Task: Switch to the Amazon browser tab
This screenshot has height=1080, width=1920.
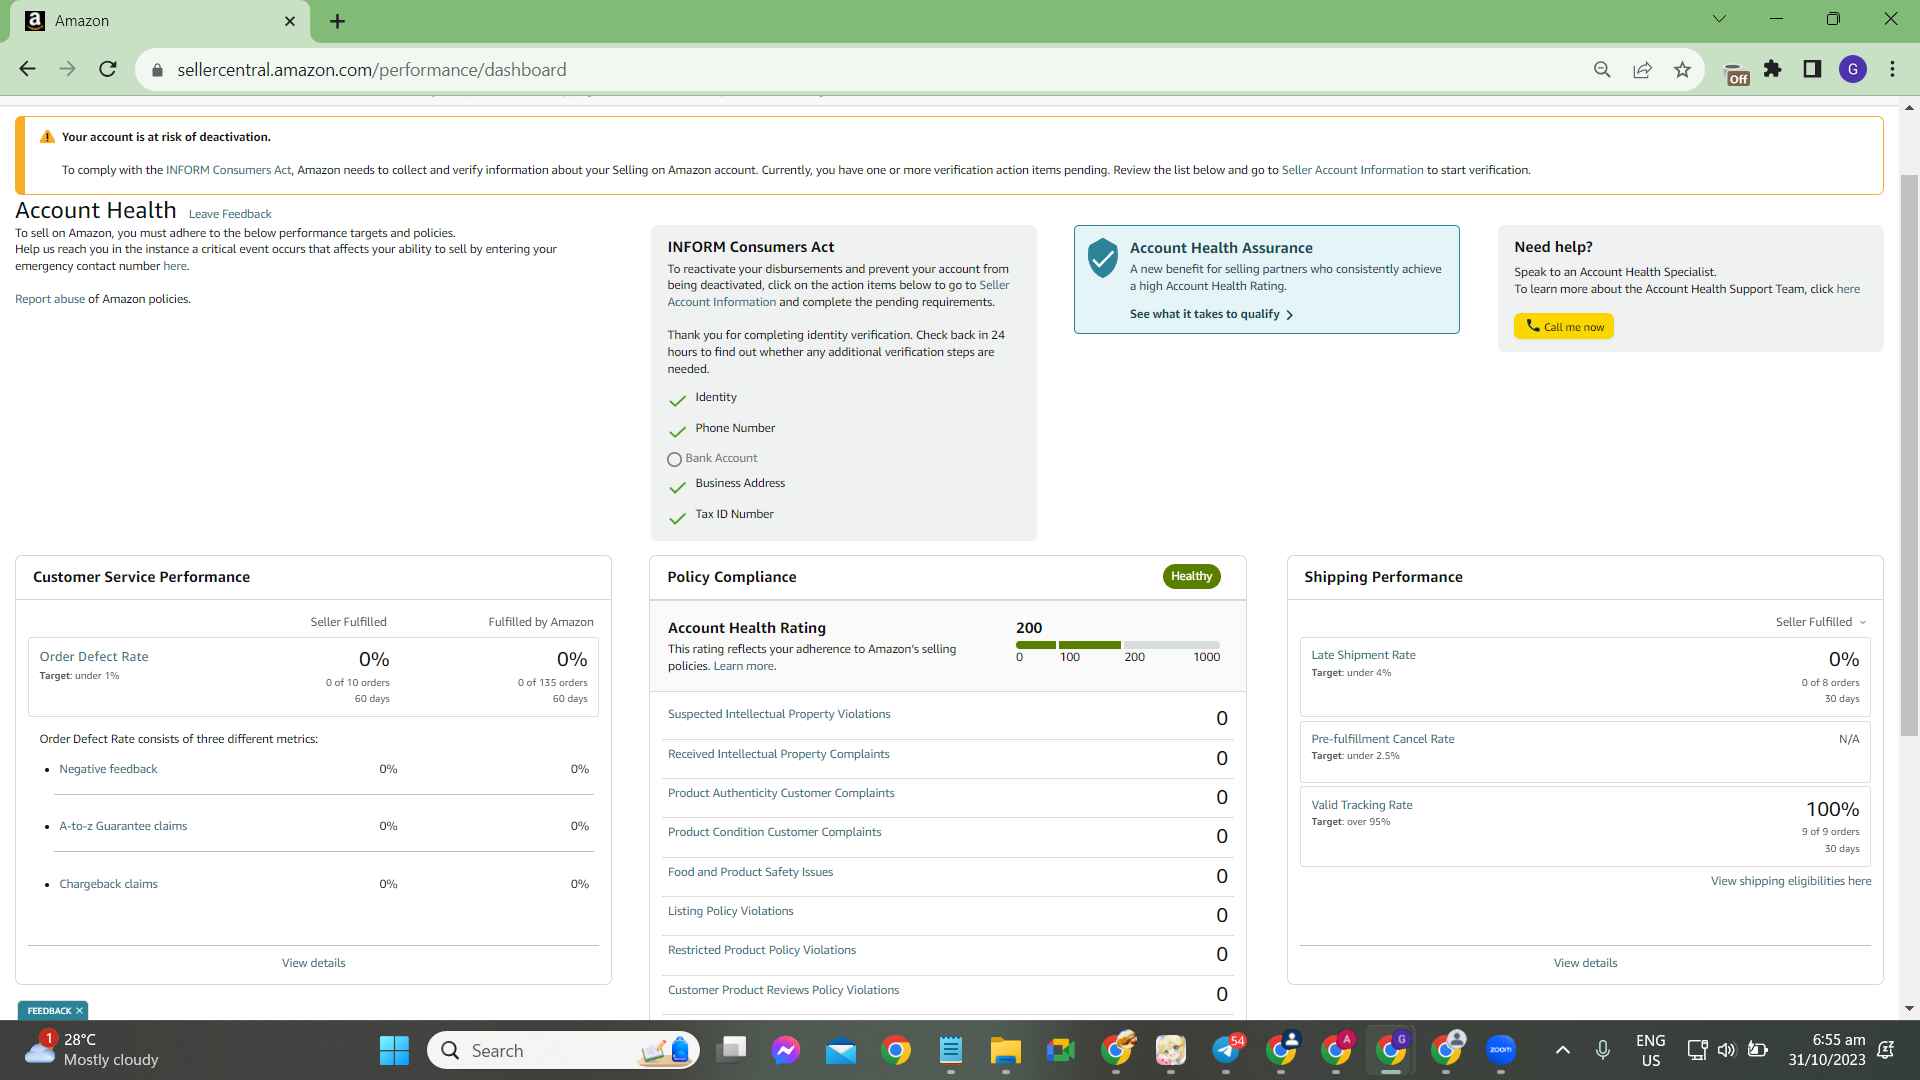Action: coord(160,21)
